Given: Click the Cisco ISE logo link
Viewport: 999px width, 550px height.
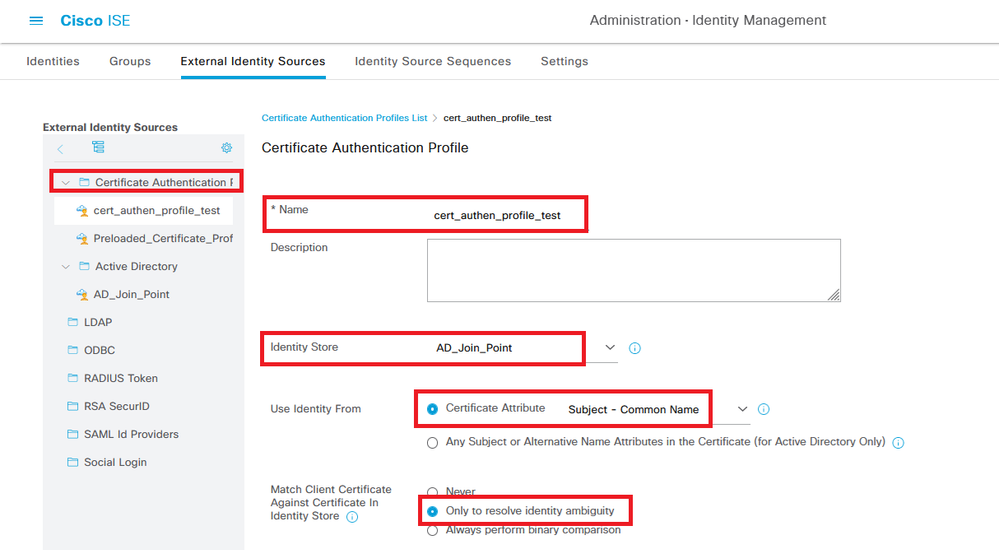Looking at the screenshot, I should tap(95, 20).
